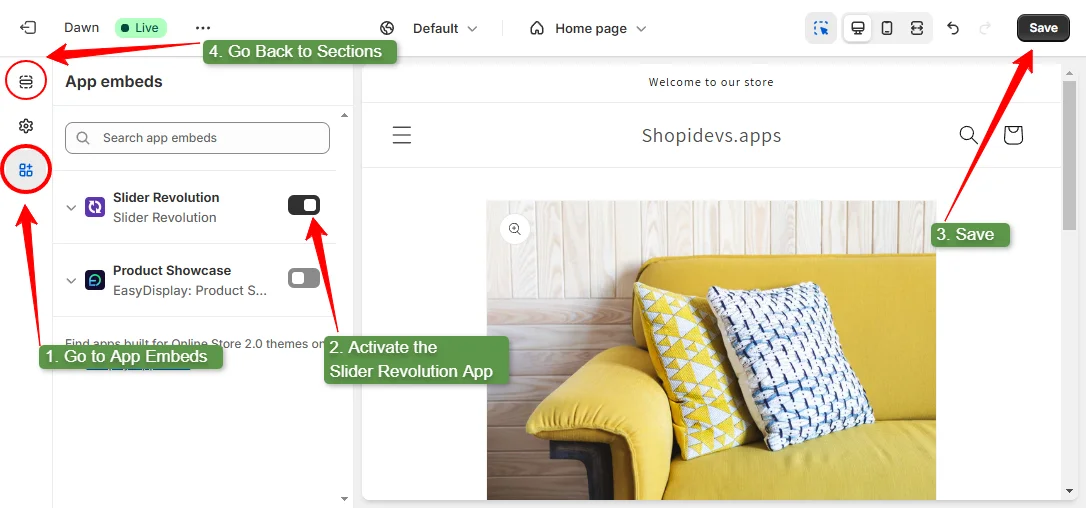
Task: Click the exit editor icon
Action: click(28, 28)
